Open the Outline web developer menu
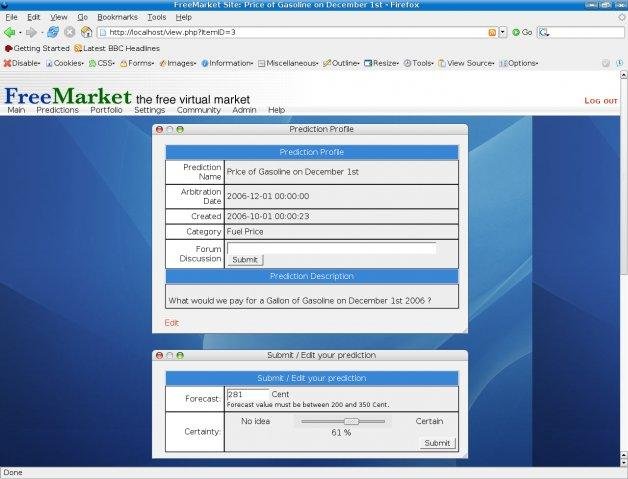The height and width of the screenshot is (479, 628). pyautogui.click(x=341, y=63)
